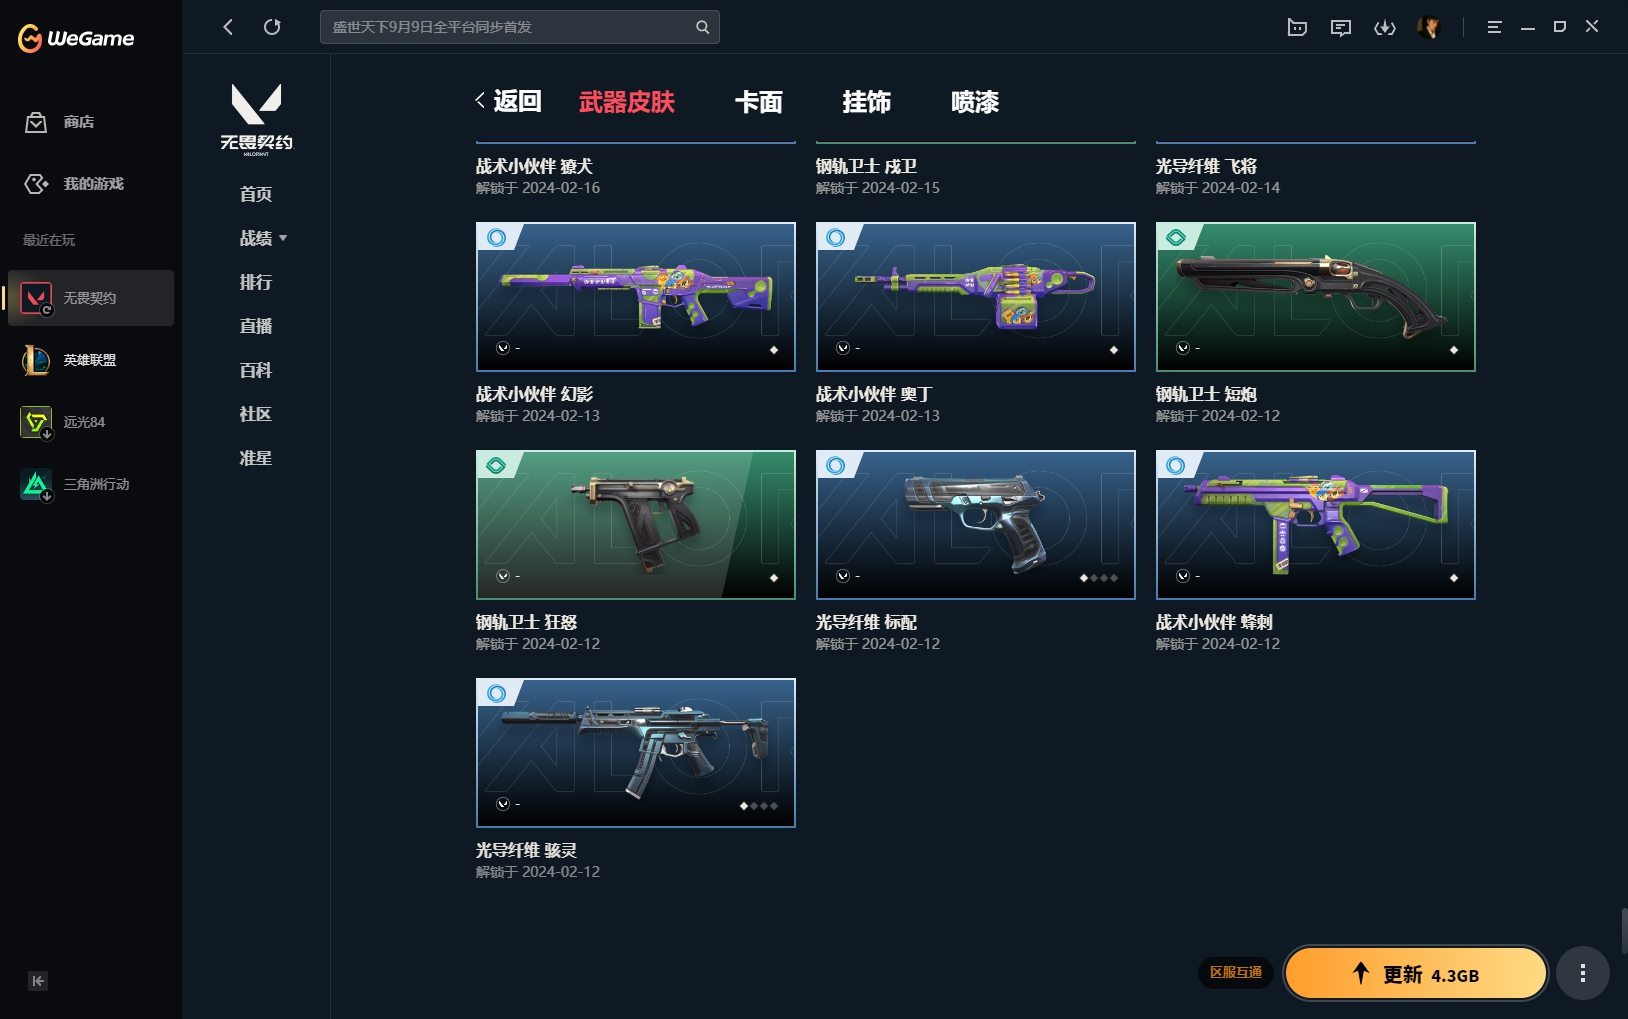
Task: Click the page scrollbar thumb
Action: 1624,931
